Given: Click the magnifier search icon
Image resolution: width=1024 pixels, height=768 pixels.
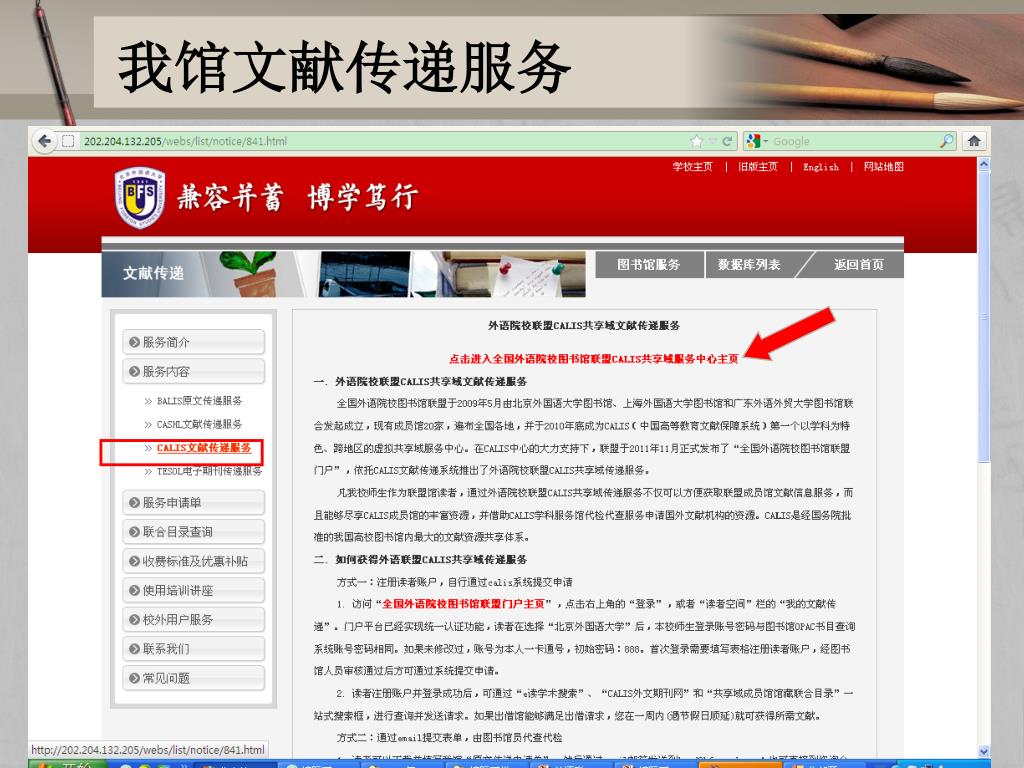Looking at the screenshot, I should [x=946, y=141].
